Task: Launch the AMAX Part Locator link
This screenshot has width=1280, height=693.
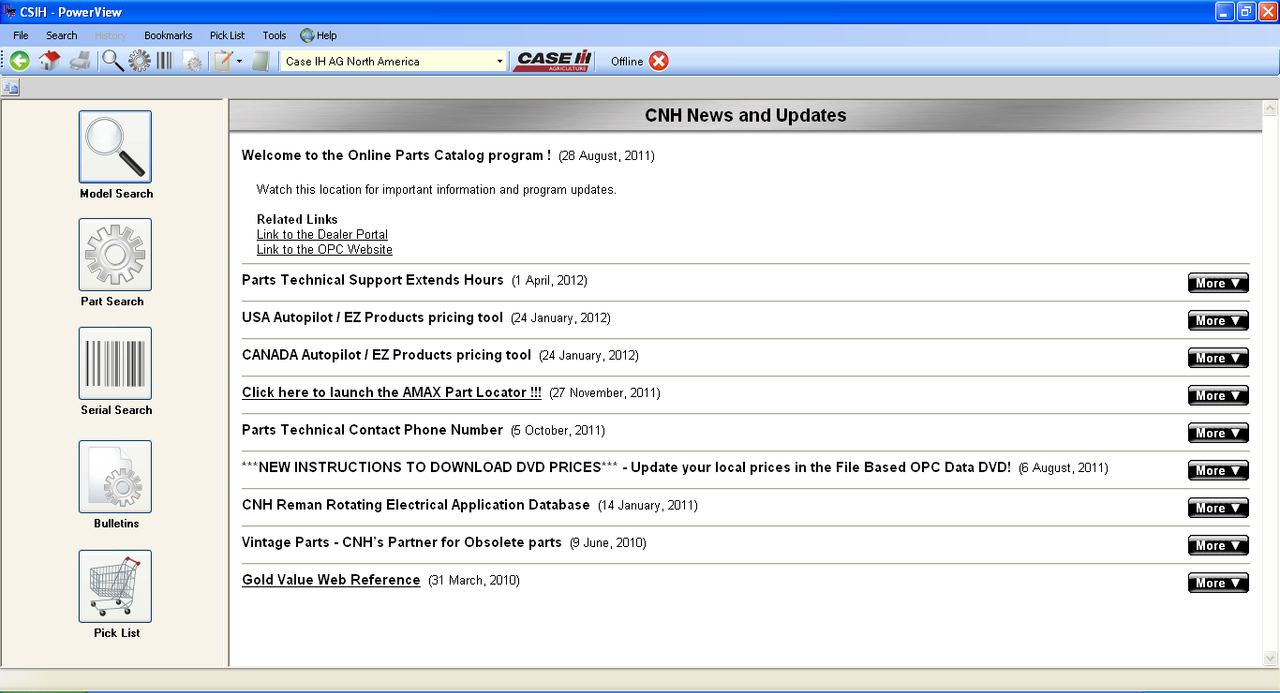Action: click(x=392, y=393)
